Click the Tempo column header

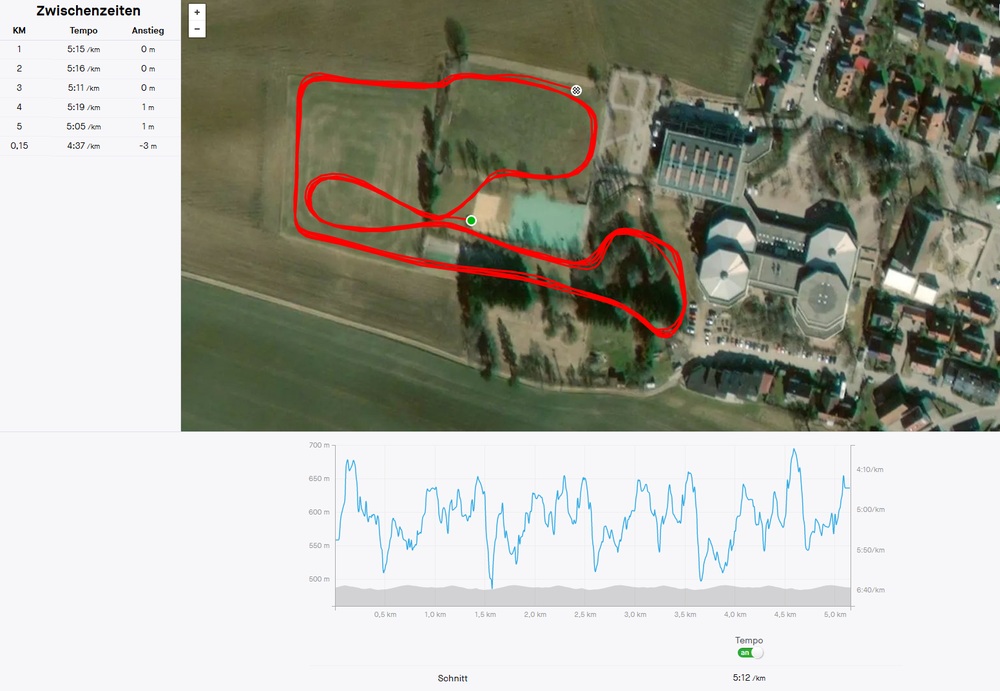(84, 31)
